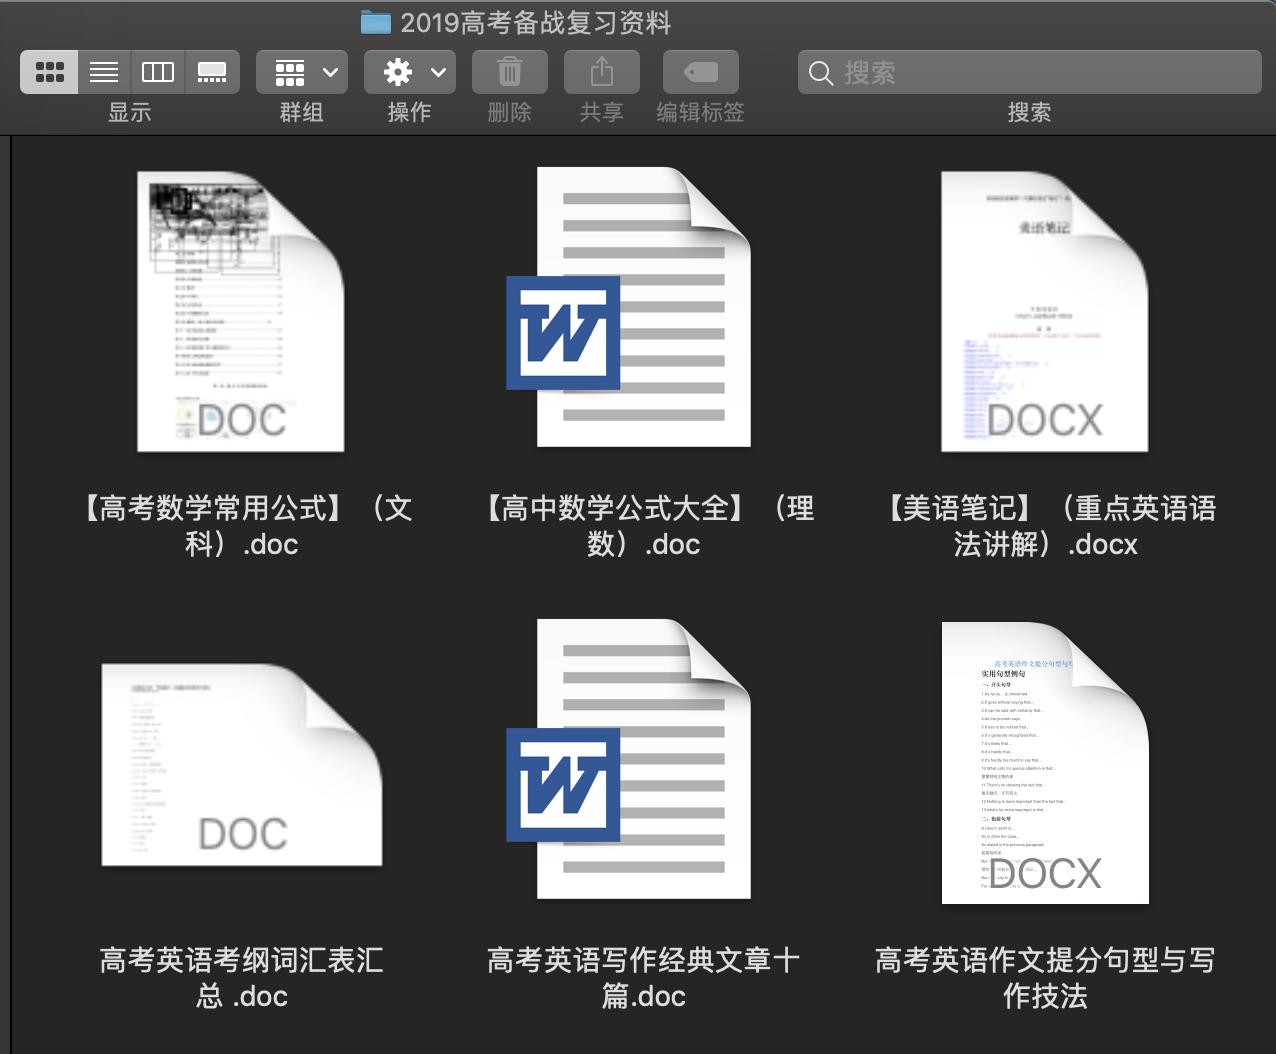
Task: Click the 编辑标签 tag icon
Action: click(x=700, y=71)
